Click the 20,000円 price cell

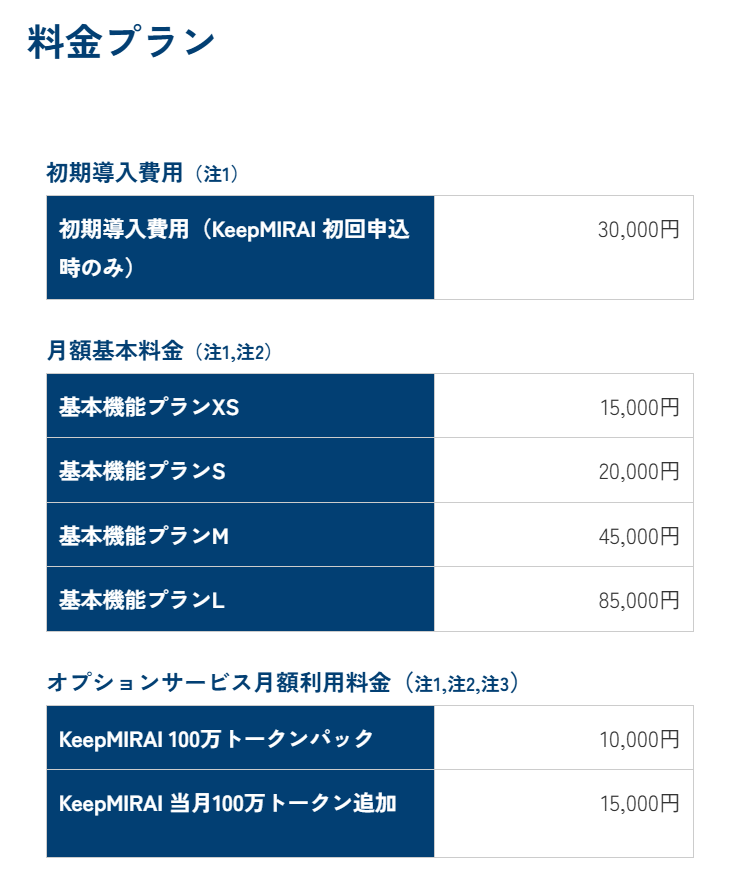click(638, 472)
